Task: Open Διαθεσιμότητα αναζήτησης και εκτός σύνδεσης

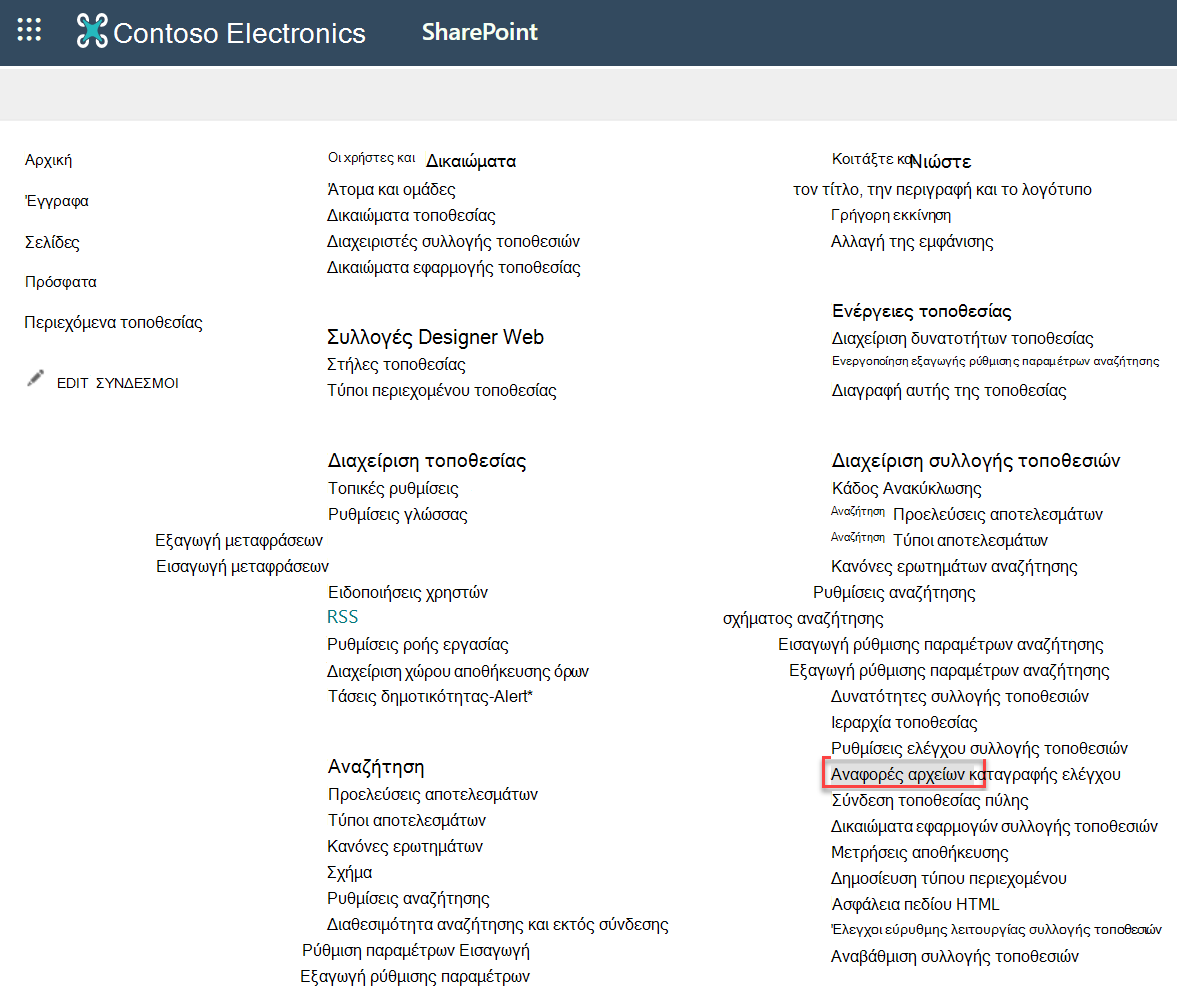Action: 498,924
